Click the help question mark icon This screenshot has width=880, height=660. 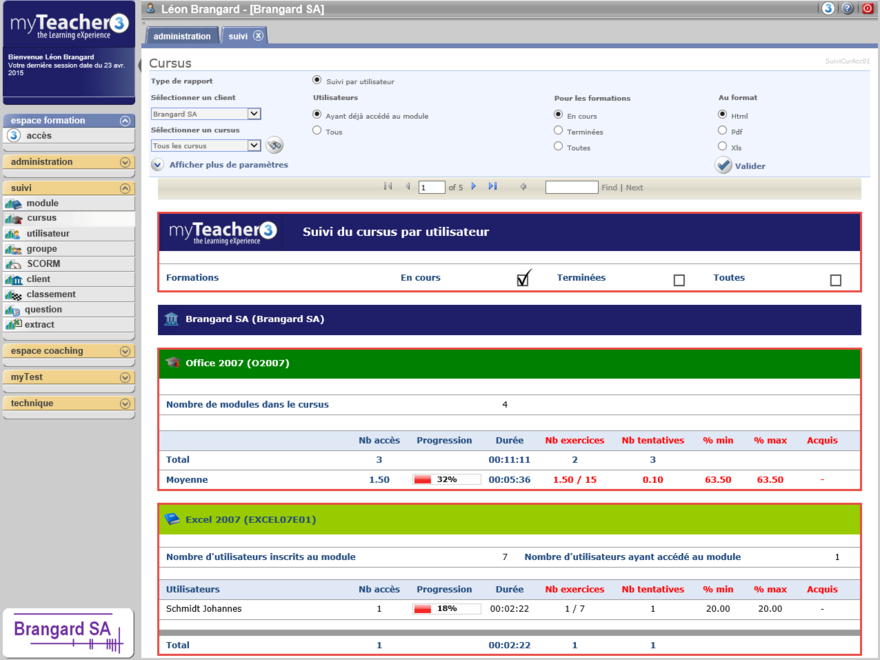pyautogui.click(x=847, y=8)
